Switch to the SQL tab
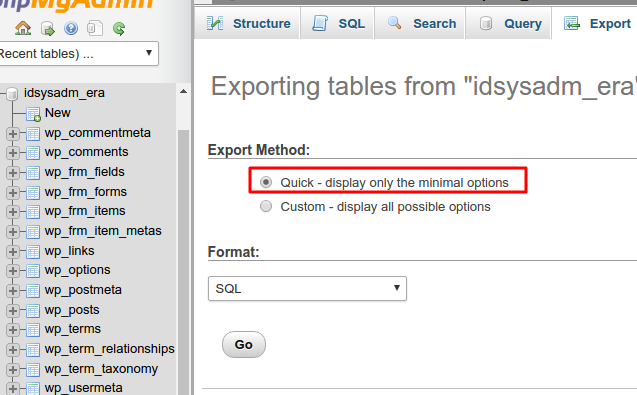637x395 pixels. tap(338, 24)
